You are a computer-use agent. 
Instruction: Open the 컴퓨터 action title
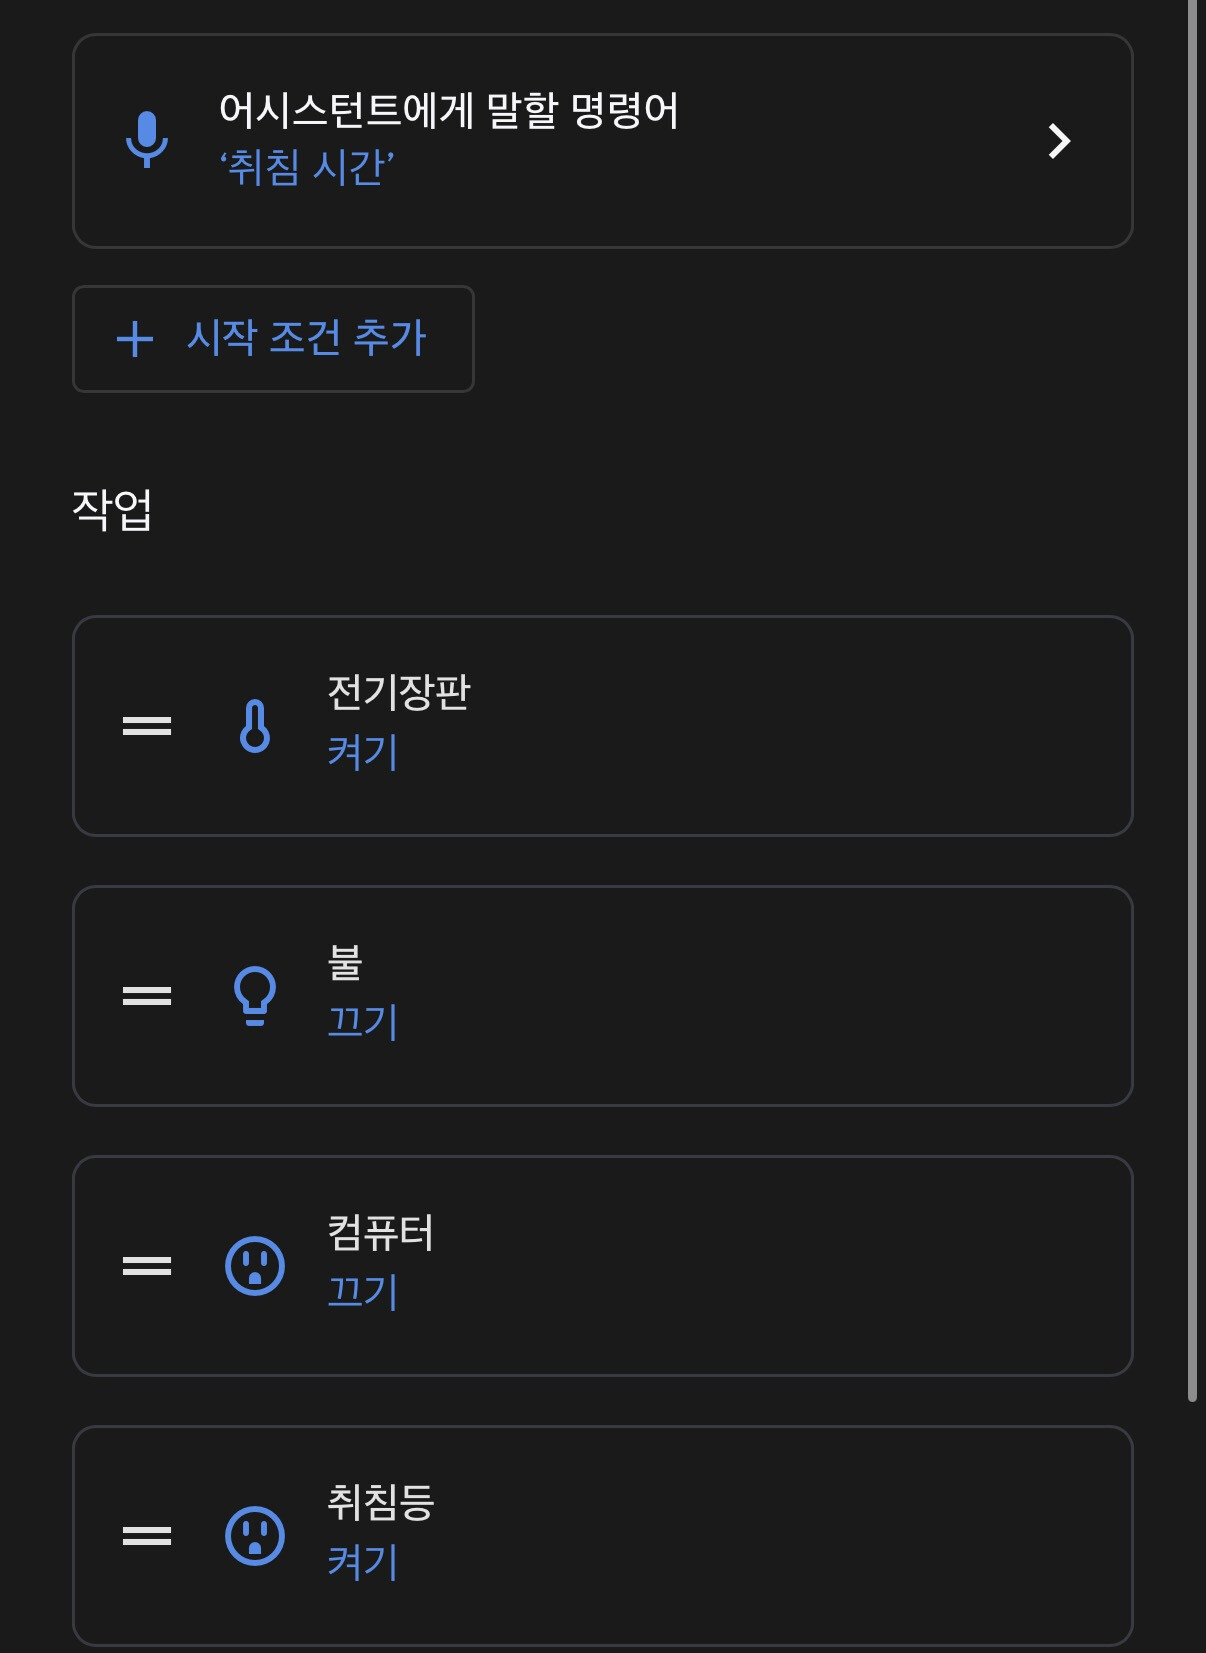381,1232
